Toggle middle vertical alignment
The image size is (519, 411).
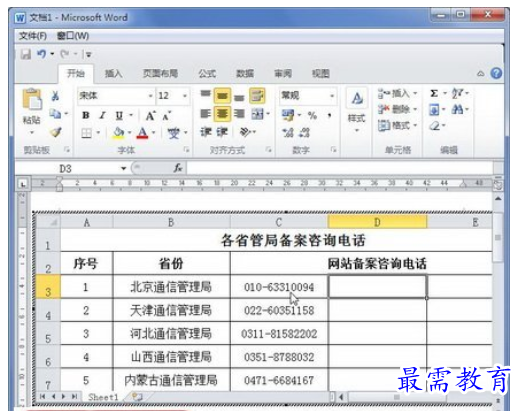[x=222, y=96]
